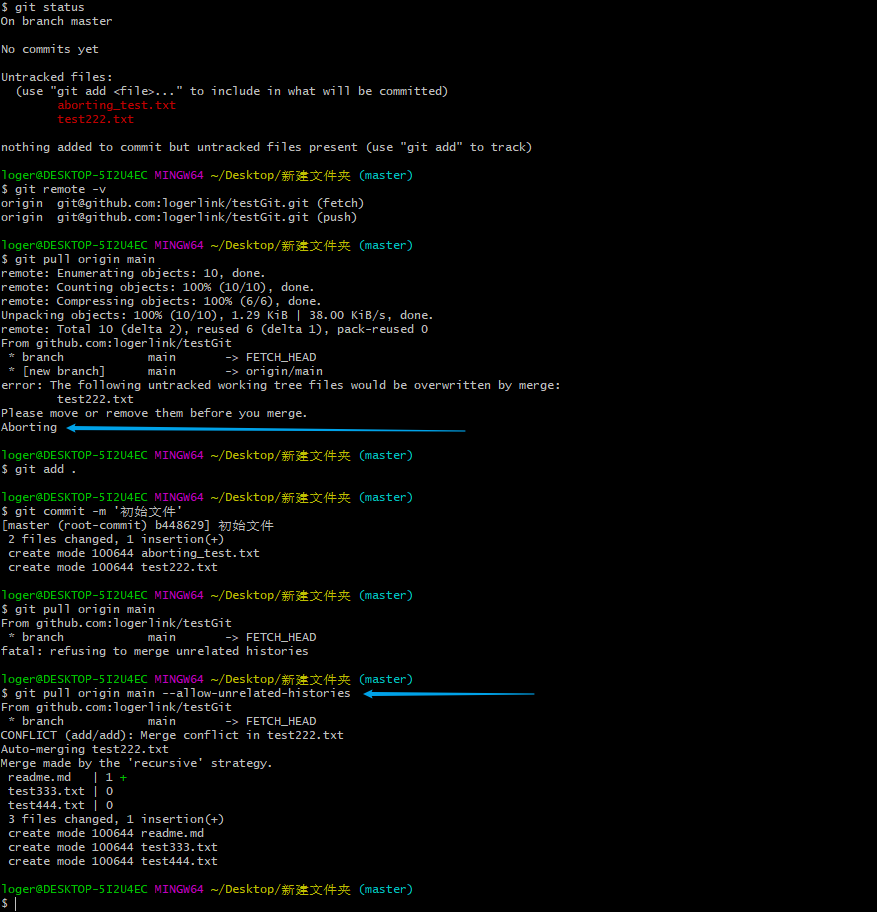This screenshot has height=912, width=877.
Task: Click the red 'aborting_test.txt' untracked file name
Action: point(116,105)
